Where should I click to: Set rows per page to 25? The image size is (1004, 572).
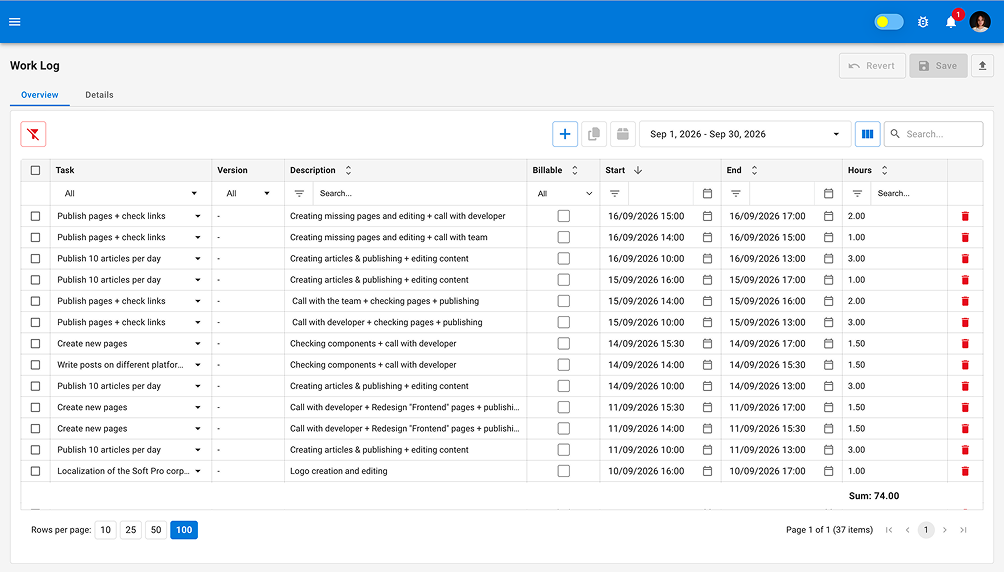tap(131, 530)
